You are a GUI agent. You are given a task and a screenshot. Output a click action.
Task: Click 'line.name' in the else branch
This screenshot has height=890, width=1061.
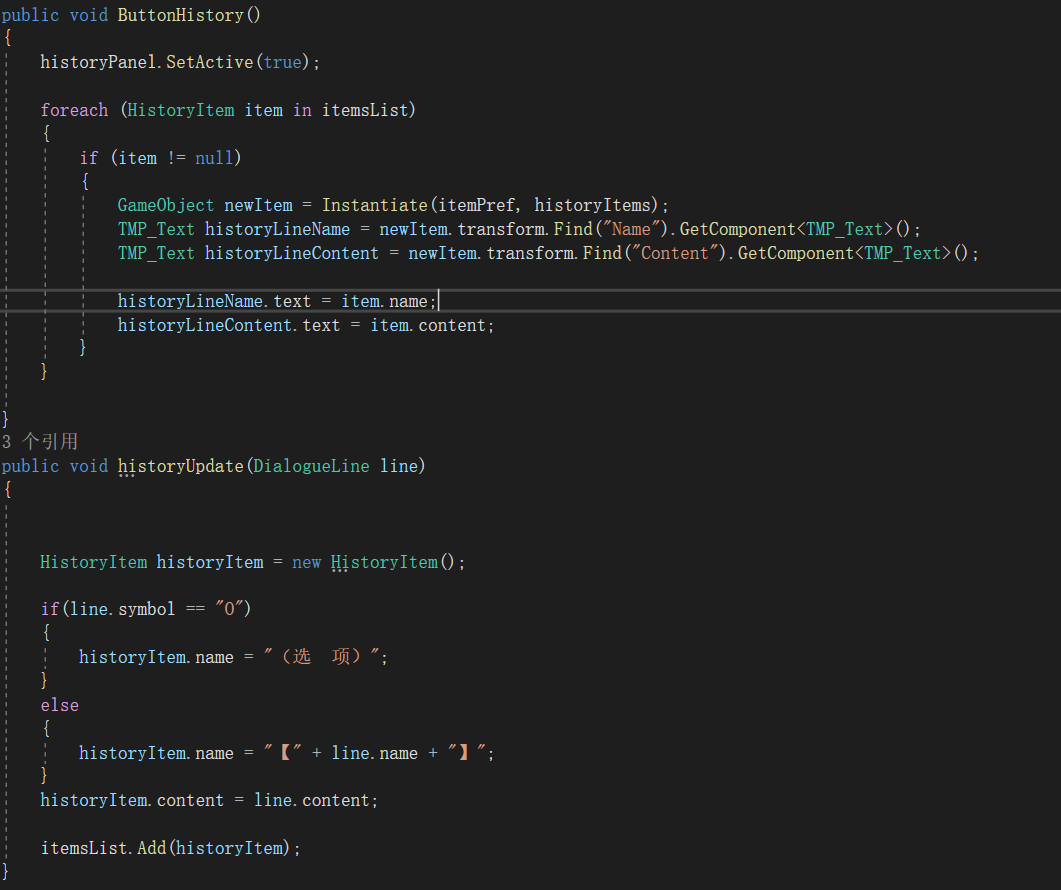[374, 753]
